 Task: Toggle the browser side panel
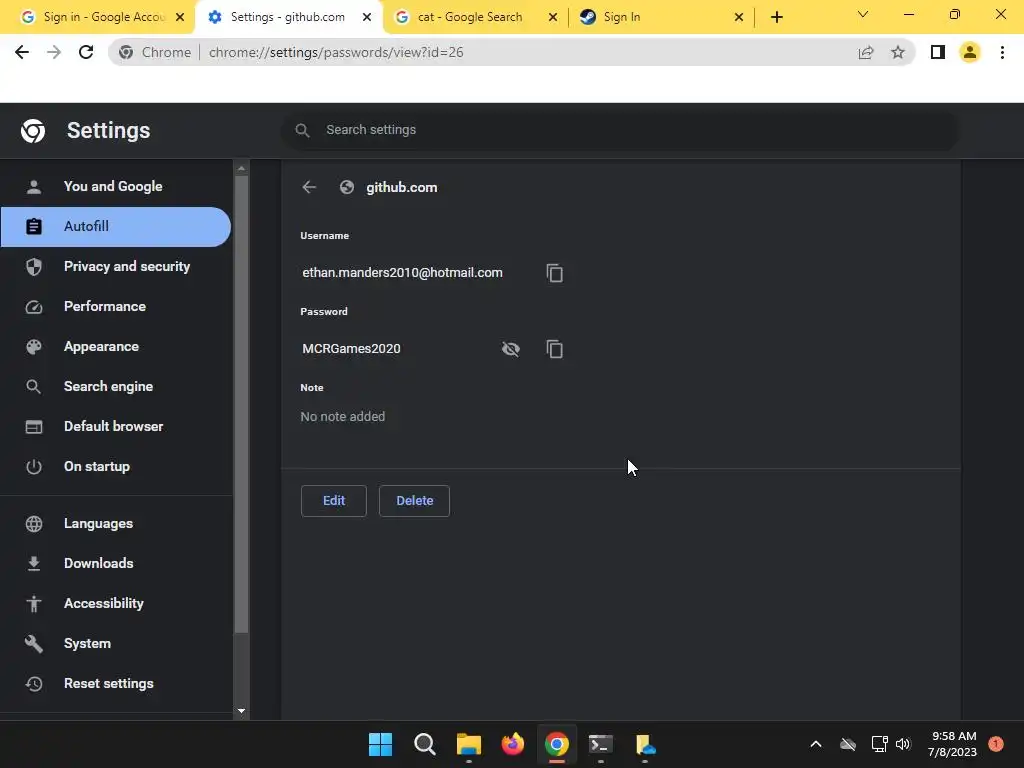pos(938,52)
